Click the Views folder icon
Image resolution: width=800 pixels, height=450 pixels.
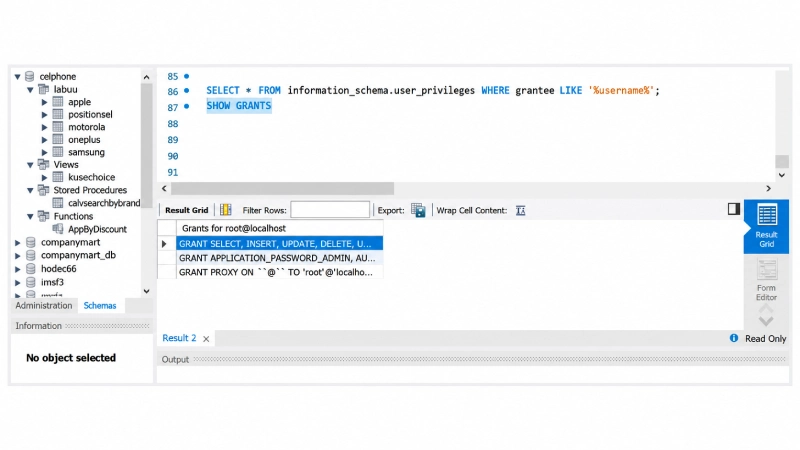[44, 164]
